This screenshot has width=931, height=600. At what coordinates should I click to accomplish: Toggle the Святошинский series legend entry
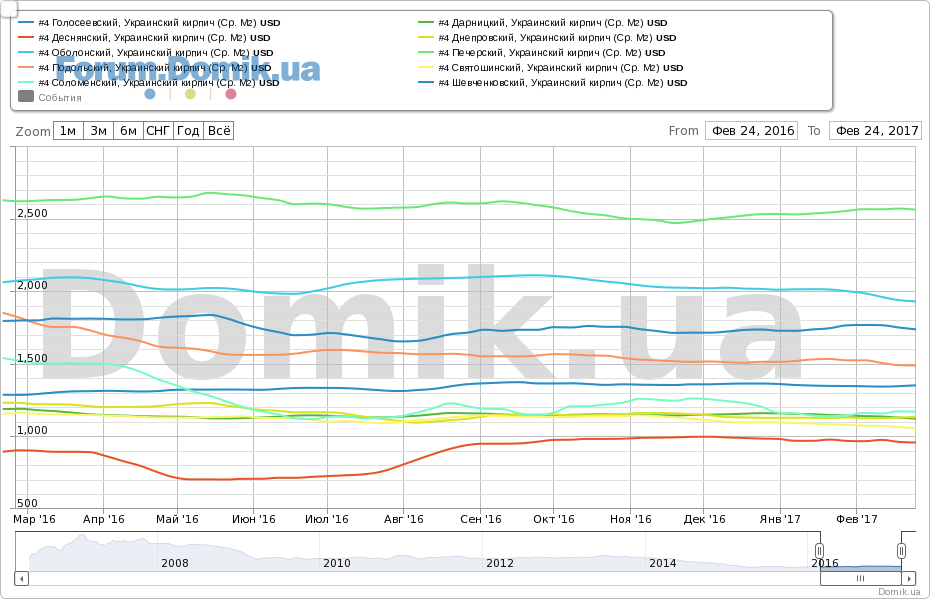pos(551,68)
